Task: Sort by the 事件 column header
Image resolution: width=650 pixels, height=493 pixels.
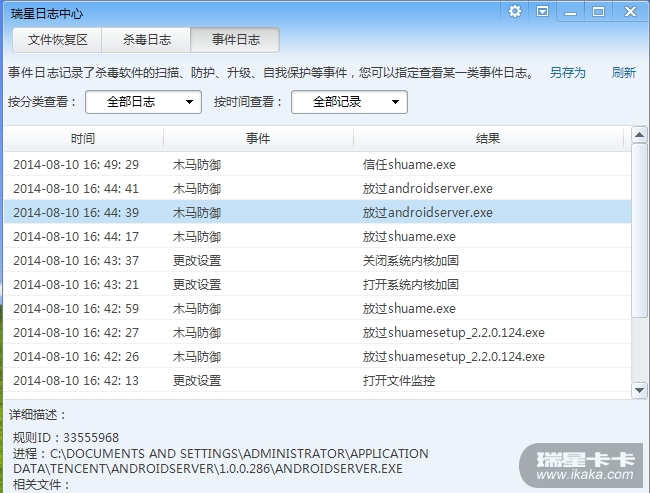Action: coord(258,138)
